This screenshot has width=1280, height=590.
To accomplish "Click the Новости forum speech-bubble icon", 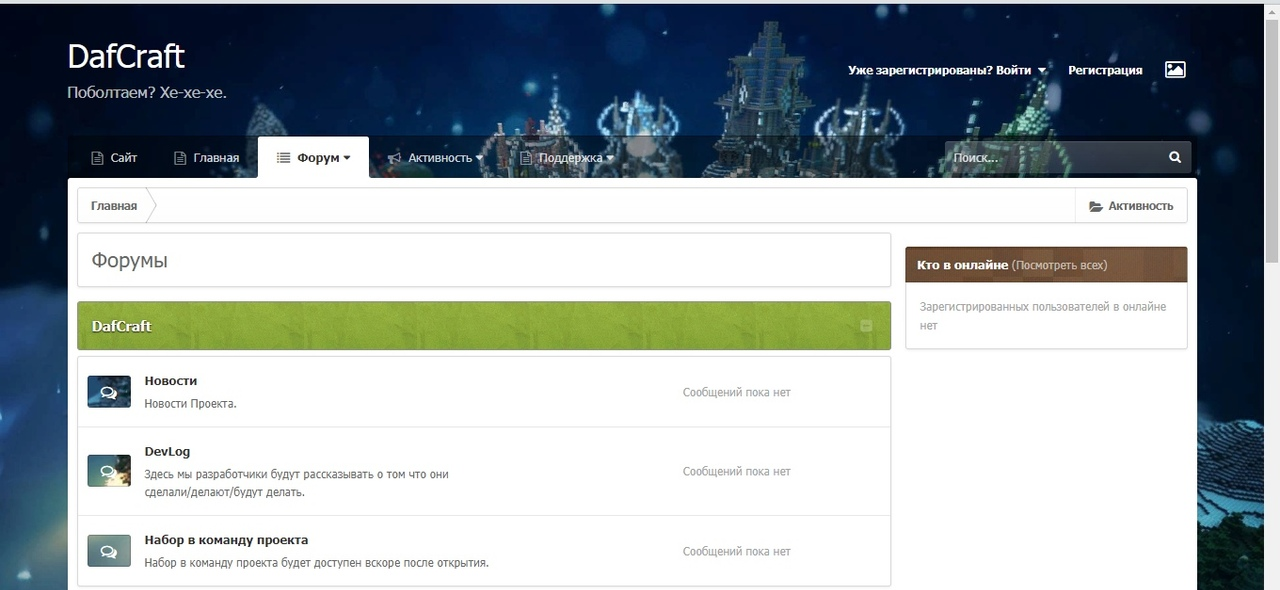I will coord(109,392).
